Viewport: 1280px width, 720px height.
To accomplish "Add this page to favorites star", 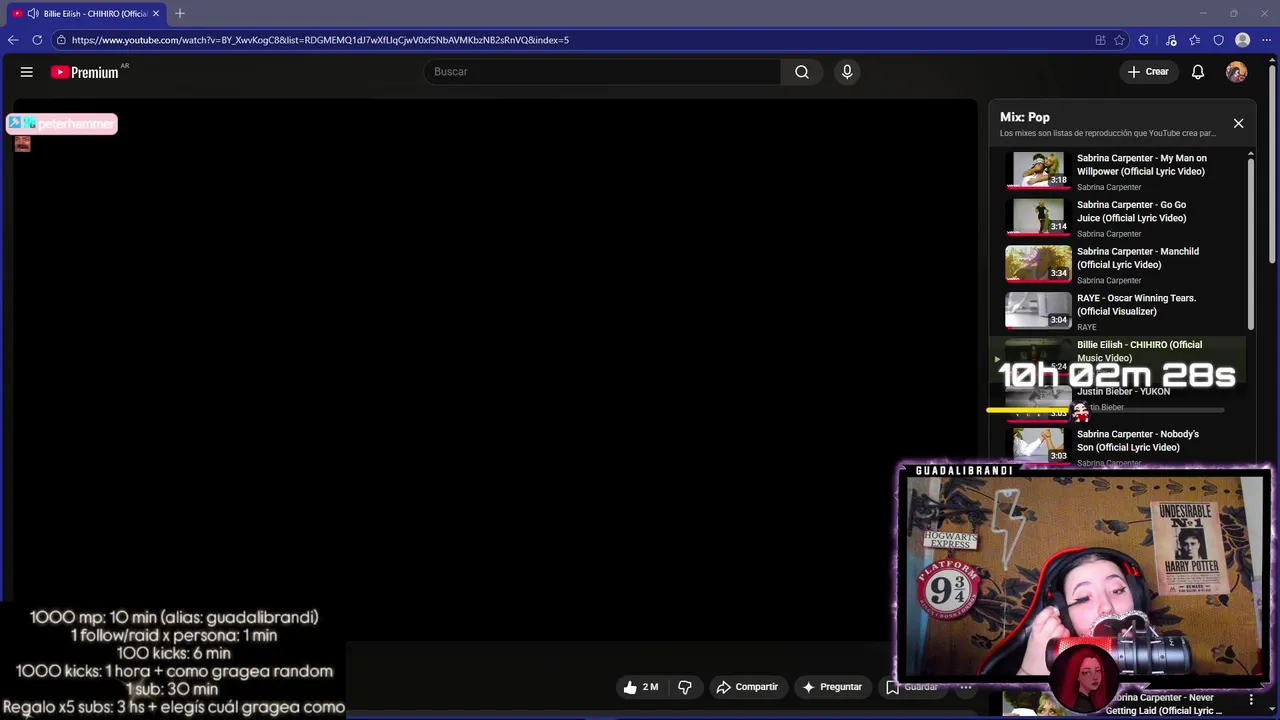I will 1120,40.
